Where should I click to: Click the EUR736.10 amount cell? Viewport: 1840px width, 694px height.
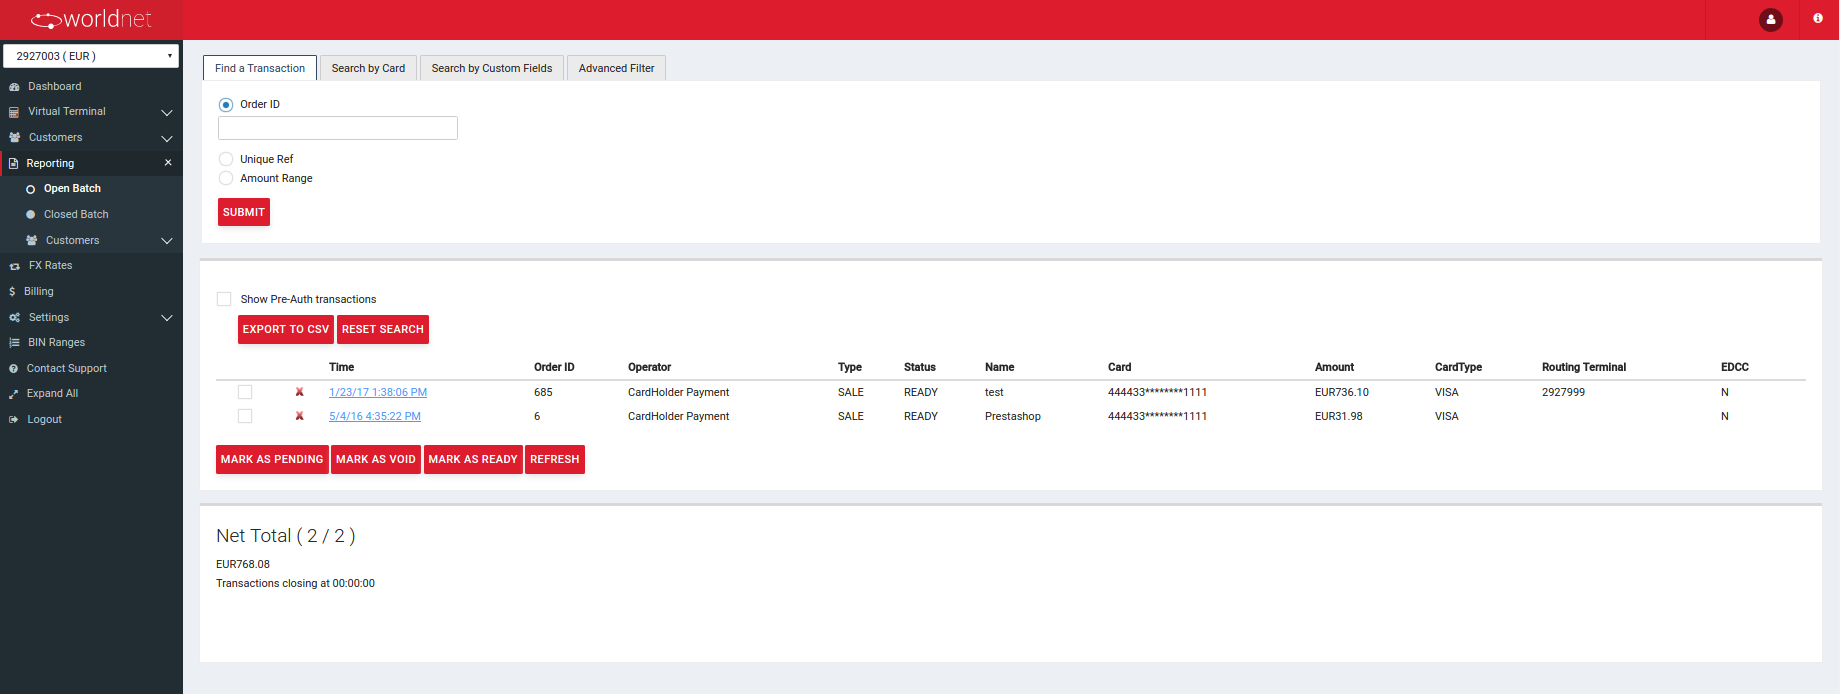click(1342, 393)
